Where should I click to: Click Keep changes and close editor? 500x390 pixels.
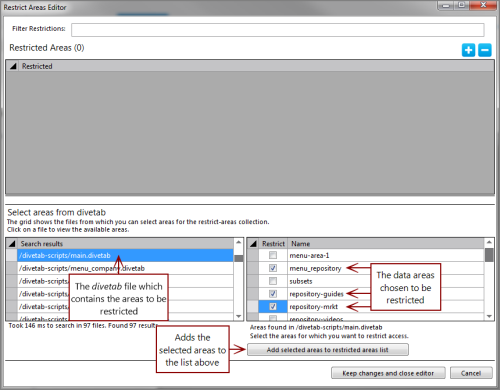click(x=388, y=373)
